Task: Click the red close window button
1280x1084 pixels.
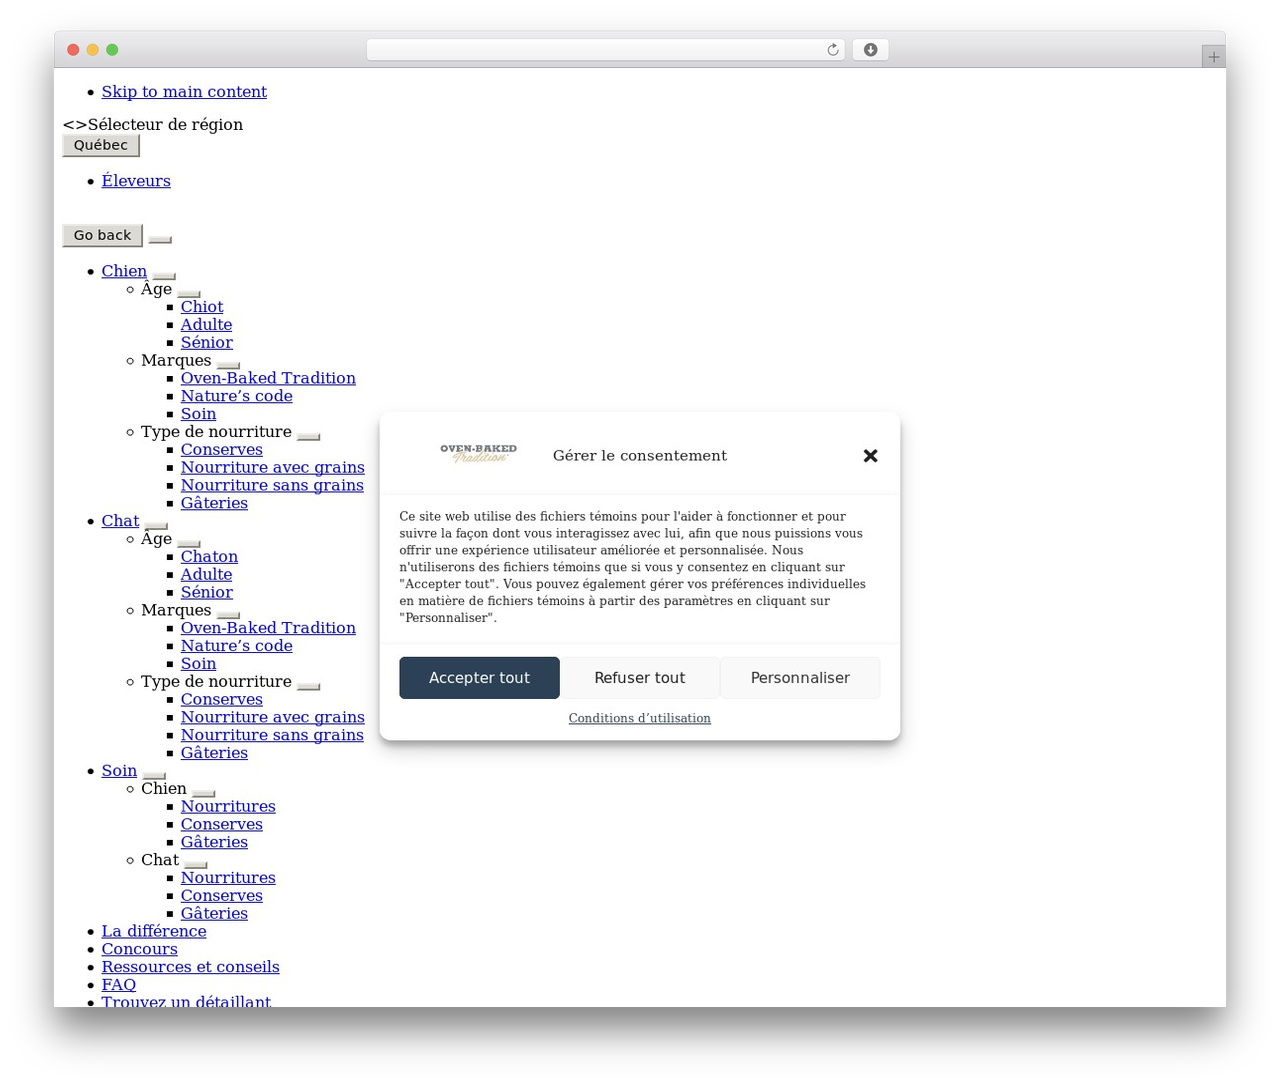Action: pyautogui.click(x=73, y=50)
